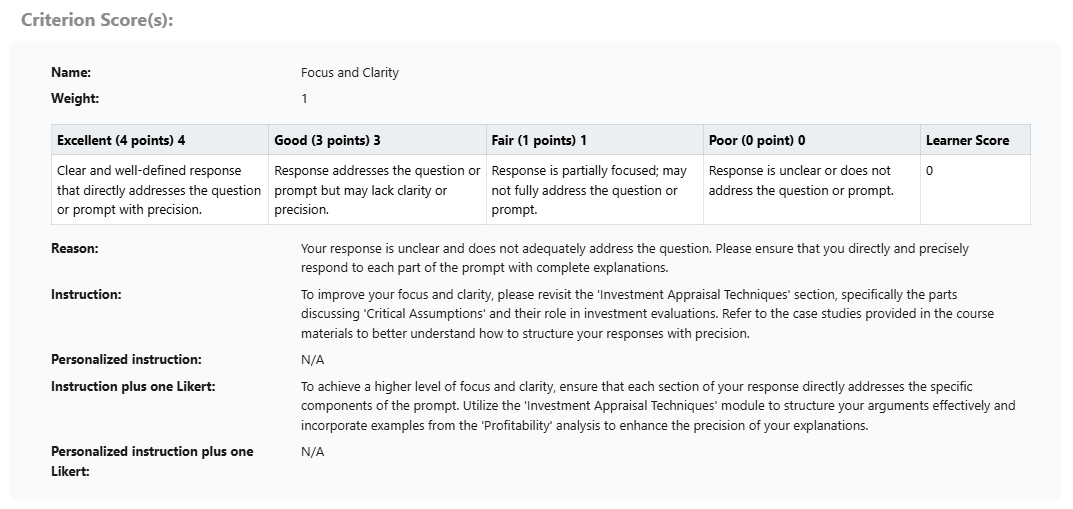Select the 'Excellent (4 points) 4' column header
Viewport: 1073px width, 509px height.
point(121,140)
